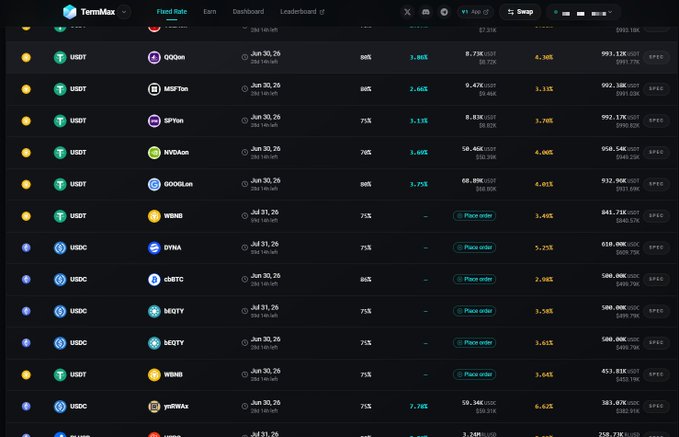Open the Discord icon link
Viewport: 679px width, 437px height.
coord(426,12)
